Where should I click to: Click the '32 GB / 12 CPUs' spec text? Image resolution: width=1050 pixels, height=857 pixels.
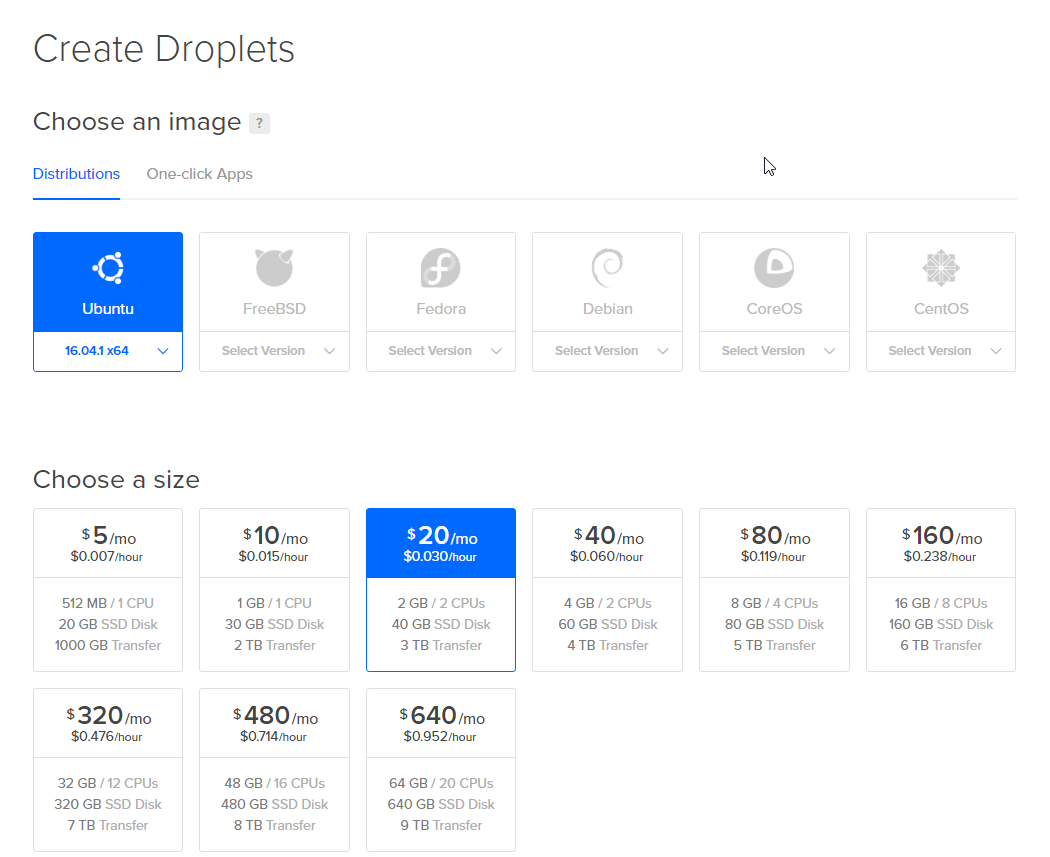click(x=108, y=783)
